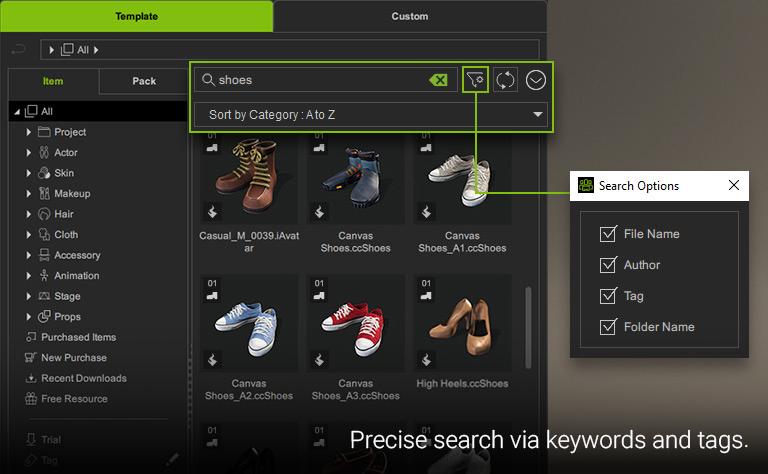The width and height of the screenshot is (768, 474).
Task: Select the Purchased Items cart icon
Action: (31, 337)
